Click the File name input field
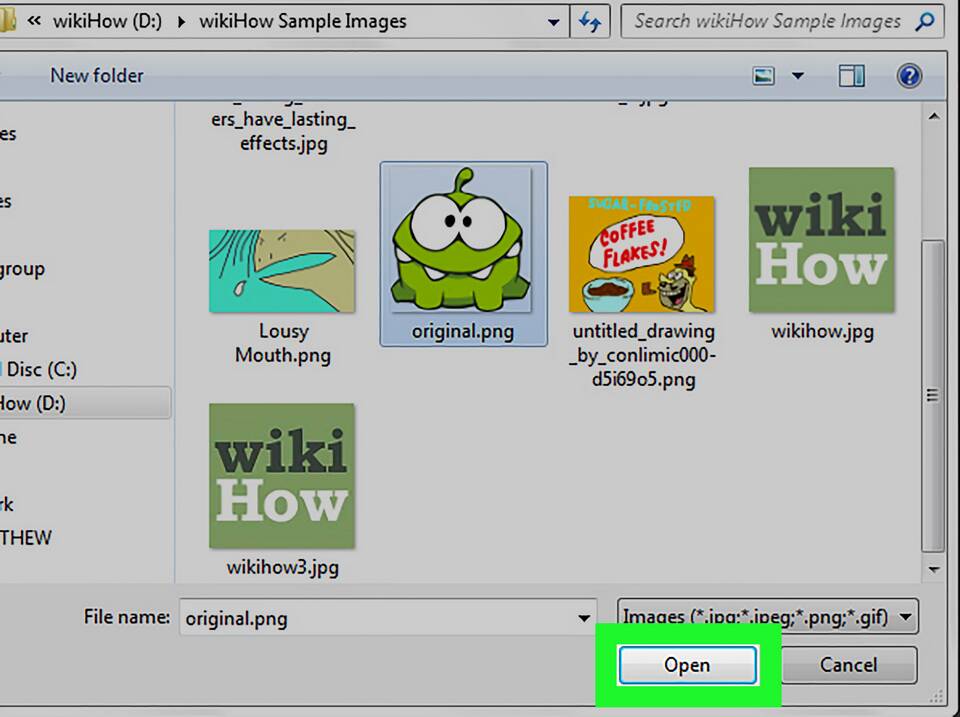The height and width of the screenshot is (717, 960). pos(375,619)
